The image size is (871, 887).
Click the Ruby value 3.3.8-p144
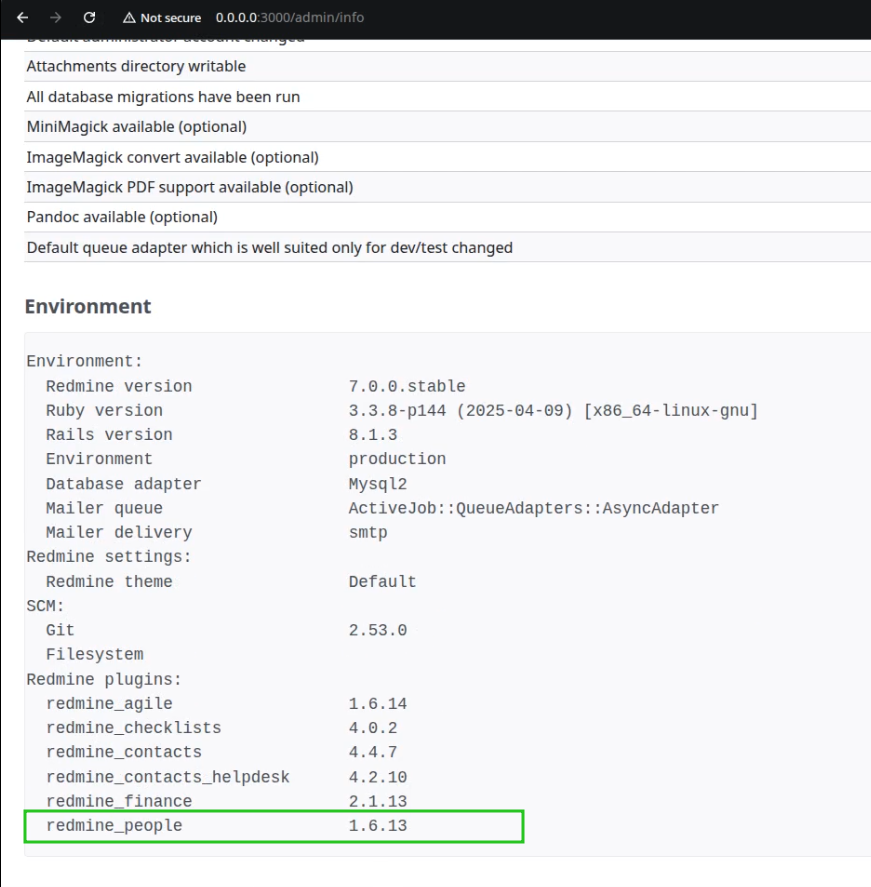click(397, 411)
